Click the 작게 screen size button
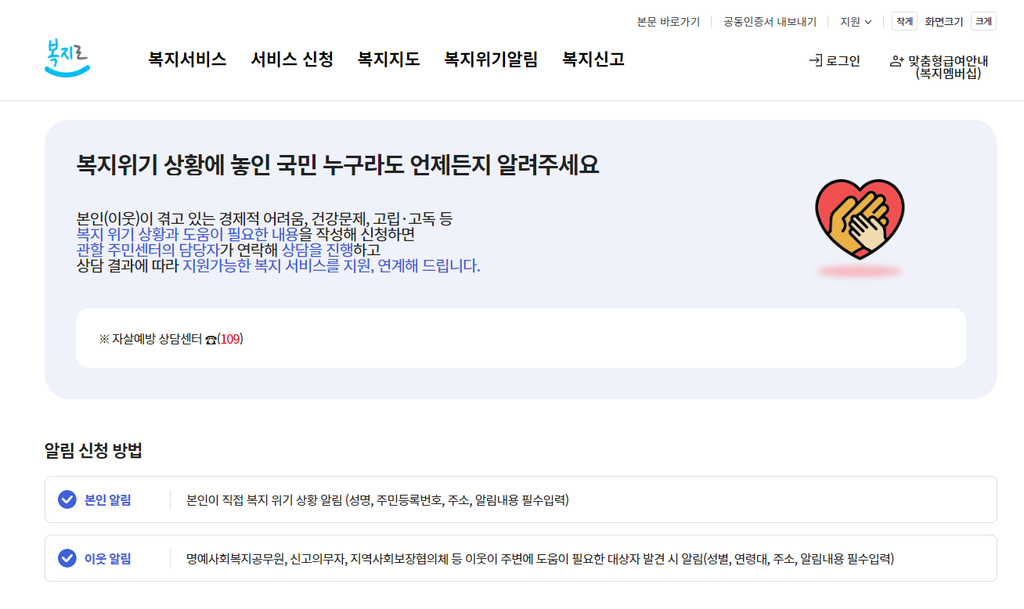1024x609 pixels. 904,22
